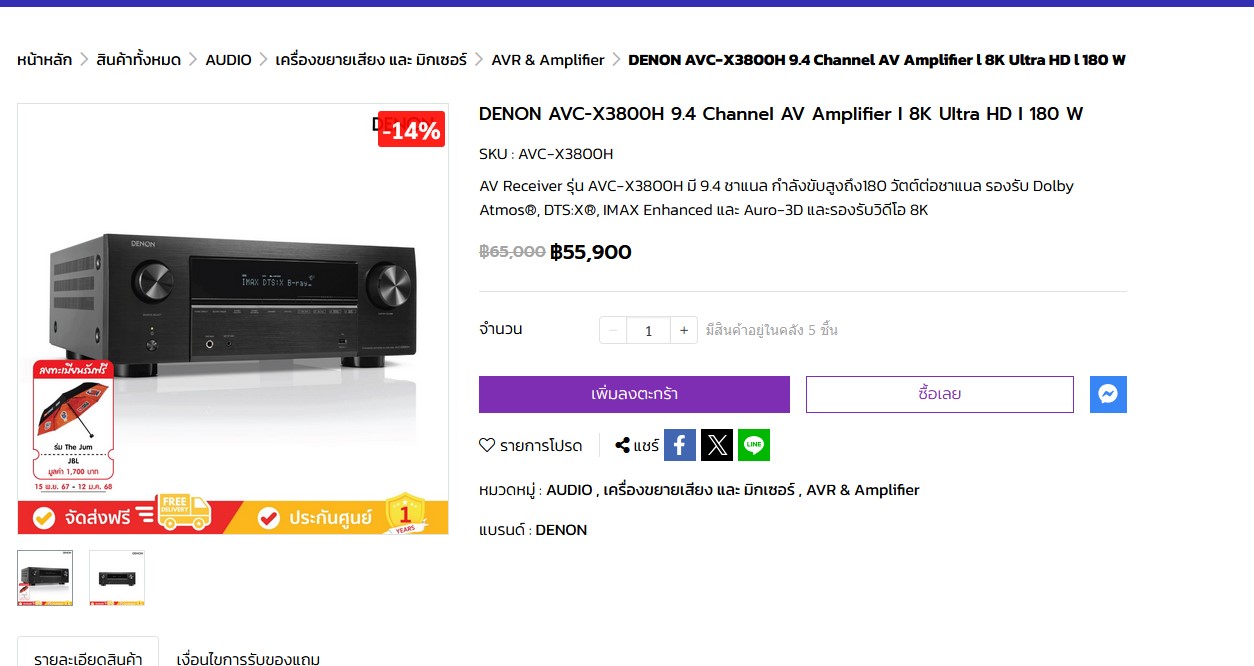Share product via LINE icon

(754, 445)
